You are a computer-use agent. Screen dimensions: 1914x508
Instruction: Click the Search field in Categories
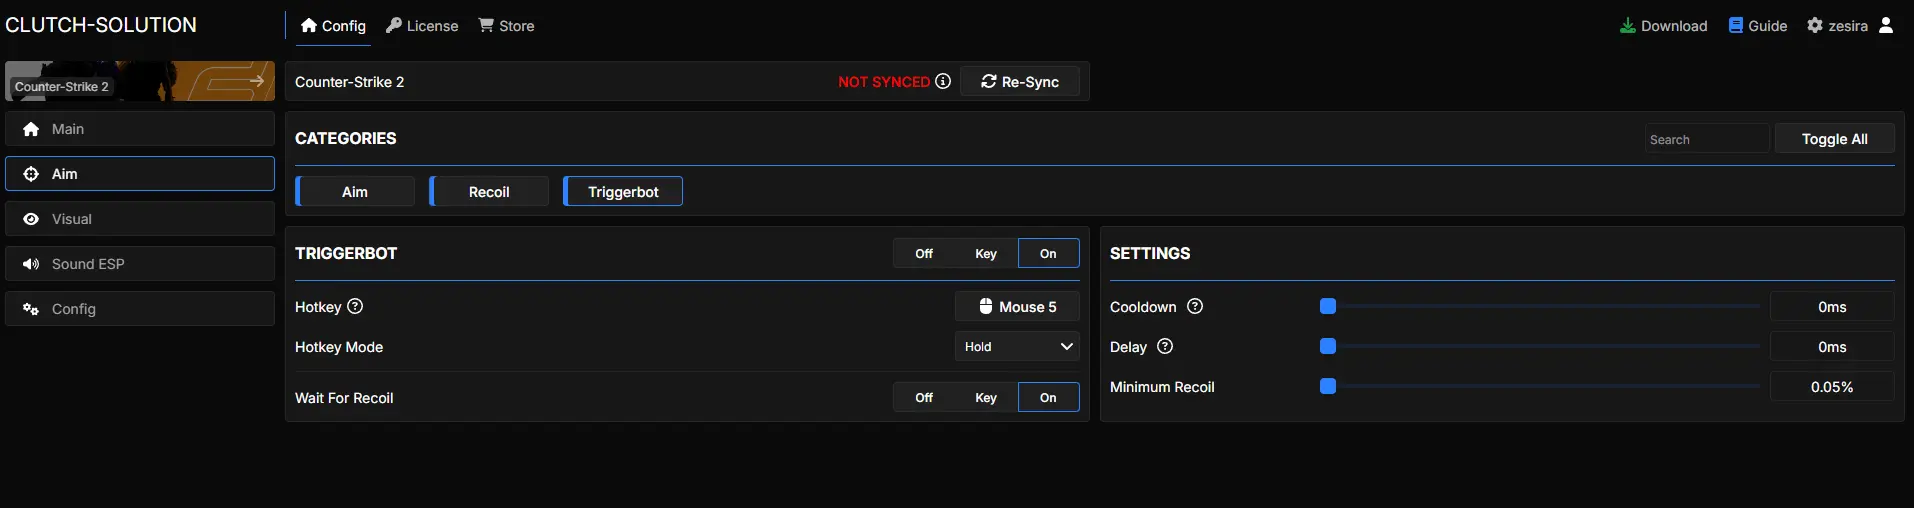click(x=1706, y=139)
